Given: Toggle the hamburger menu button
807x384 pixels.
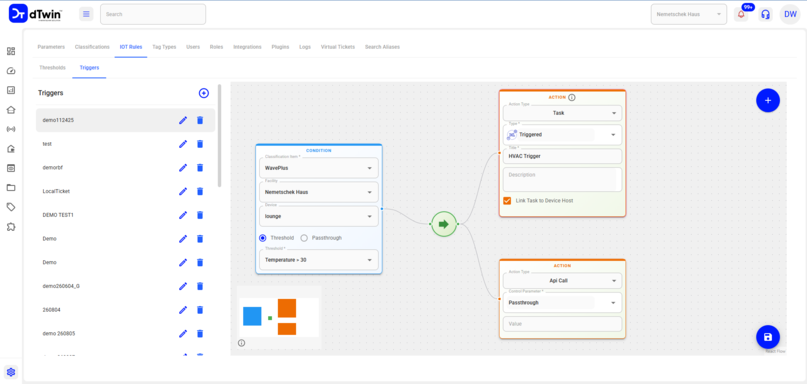Looking at the screenshot, I should [x=86, y=14].
